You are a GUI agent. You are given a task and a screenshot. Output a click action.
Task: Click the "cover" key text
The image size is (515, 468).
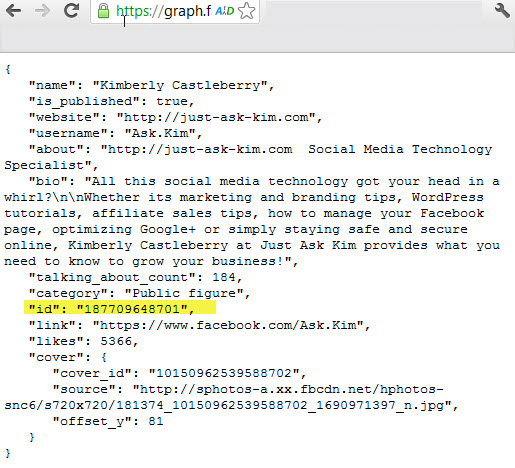pos(56,357)
